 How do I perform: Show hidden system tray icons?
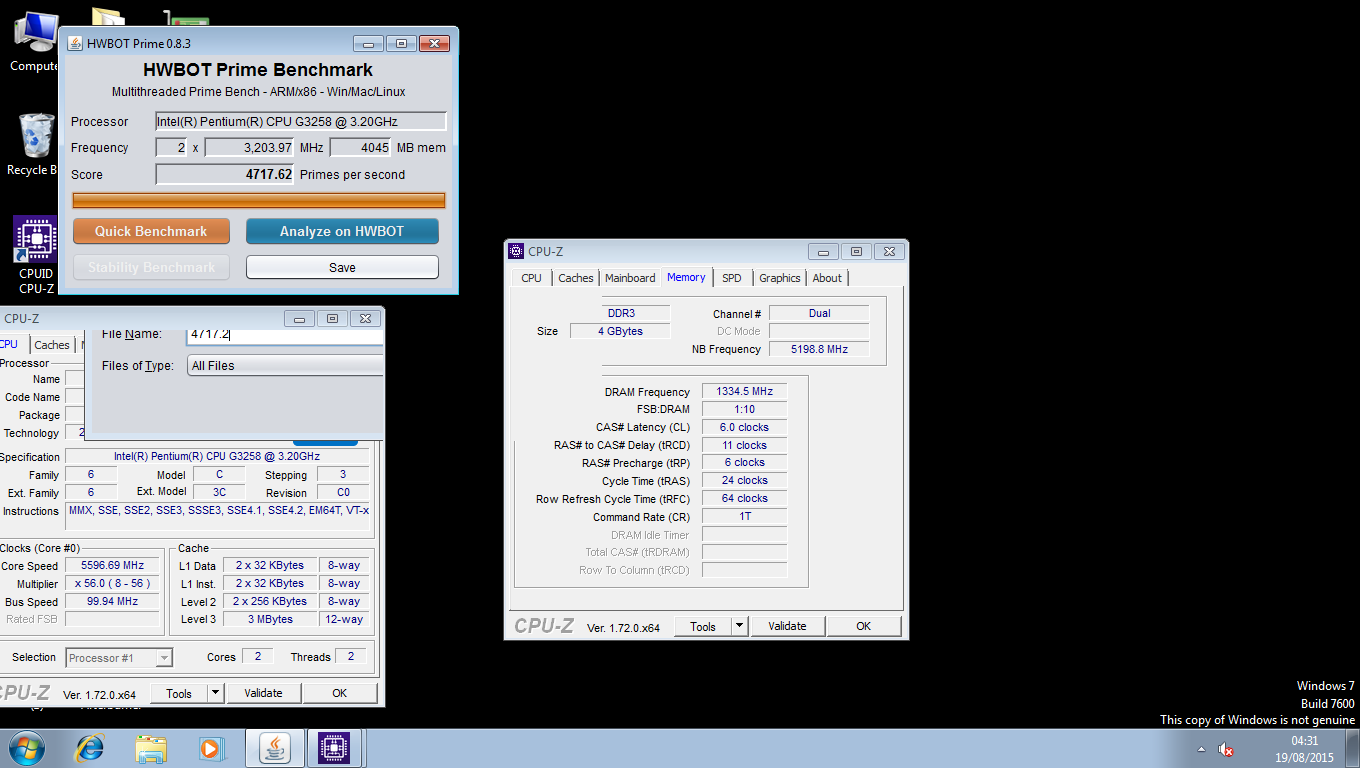click(x=1201, y=749)
